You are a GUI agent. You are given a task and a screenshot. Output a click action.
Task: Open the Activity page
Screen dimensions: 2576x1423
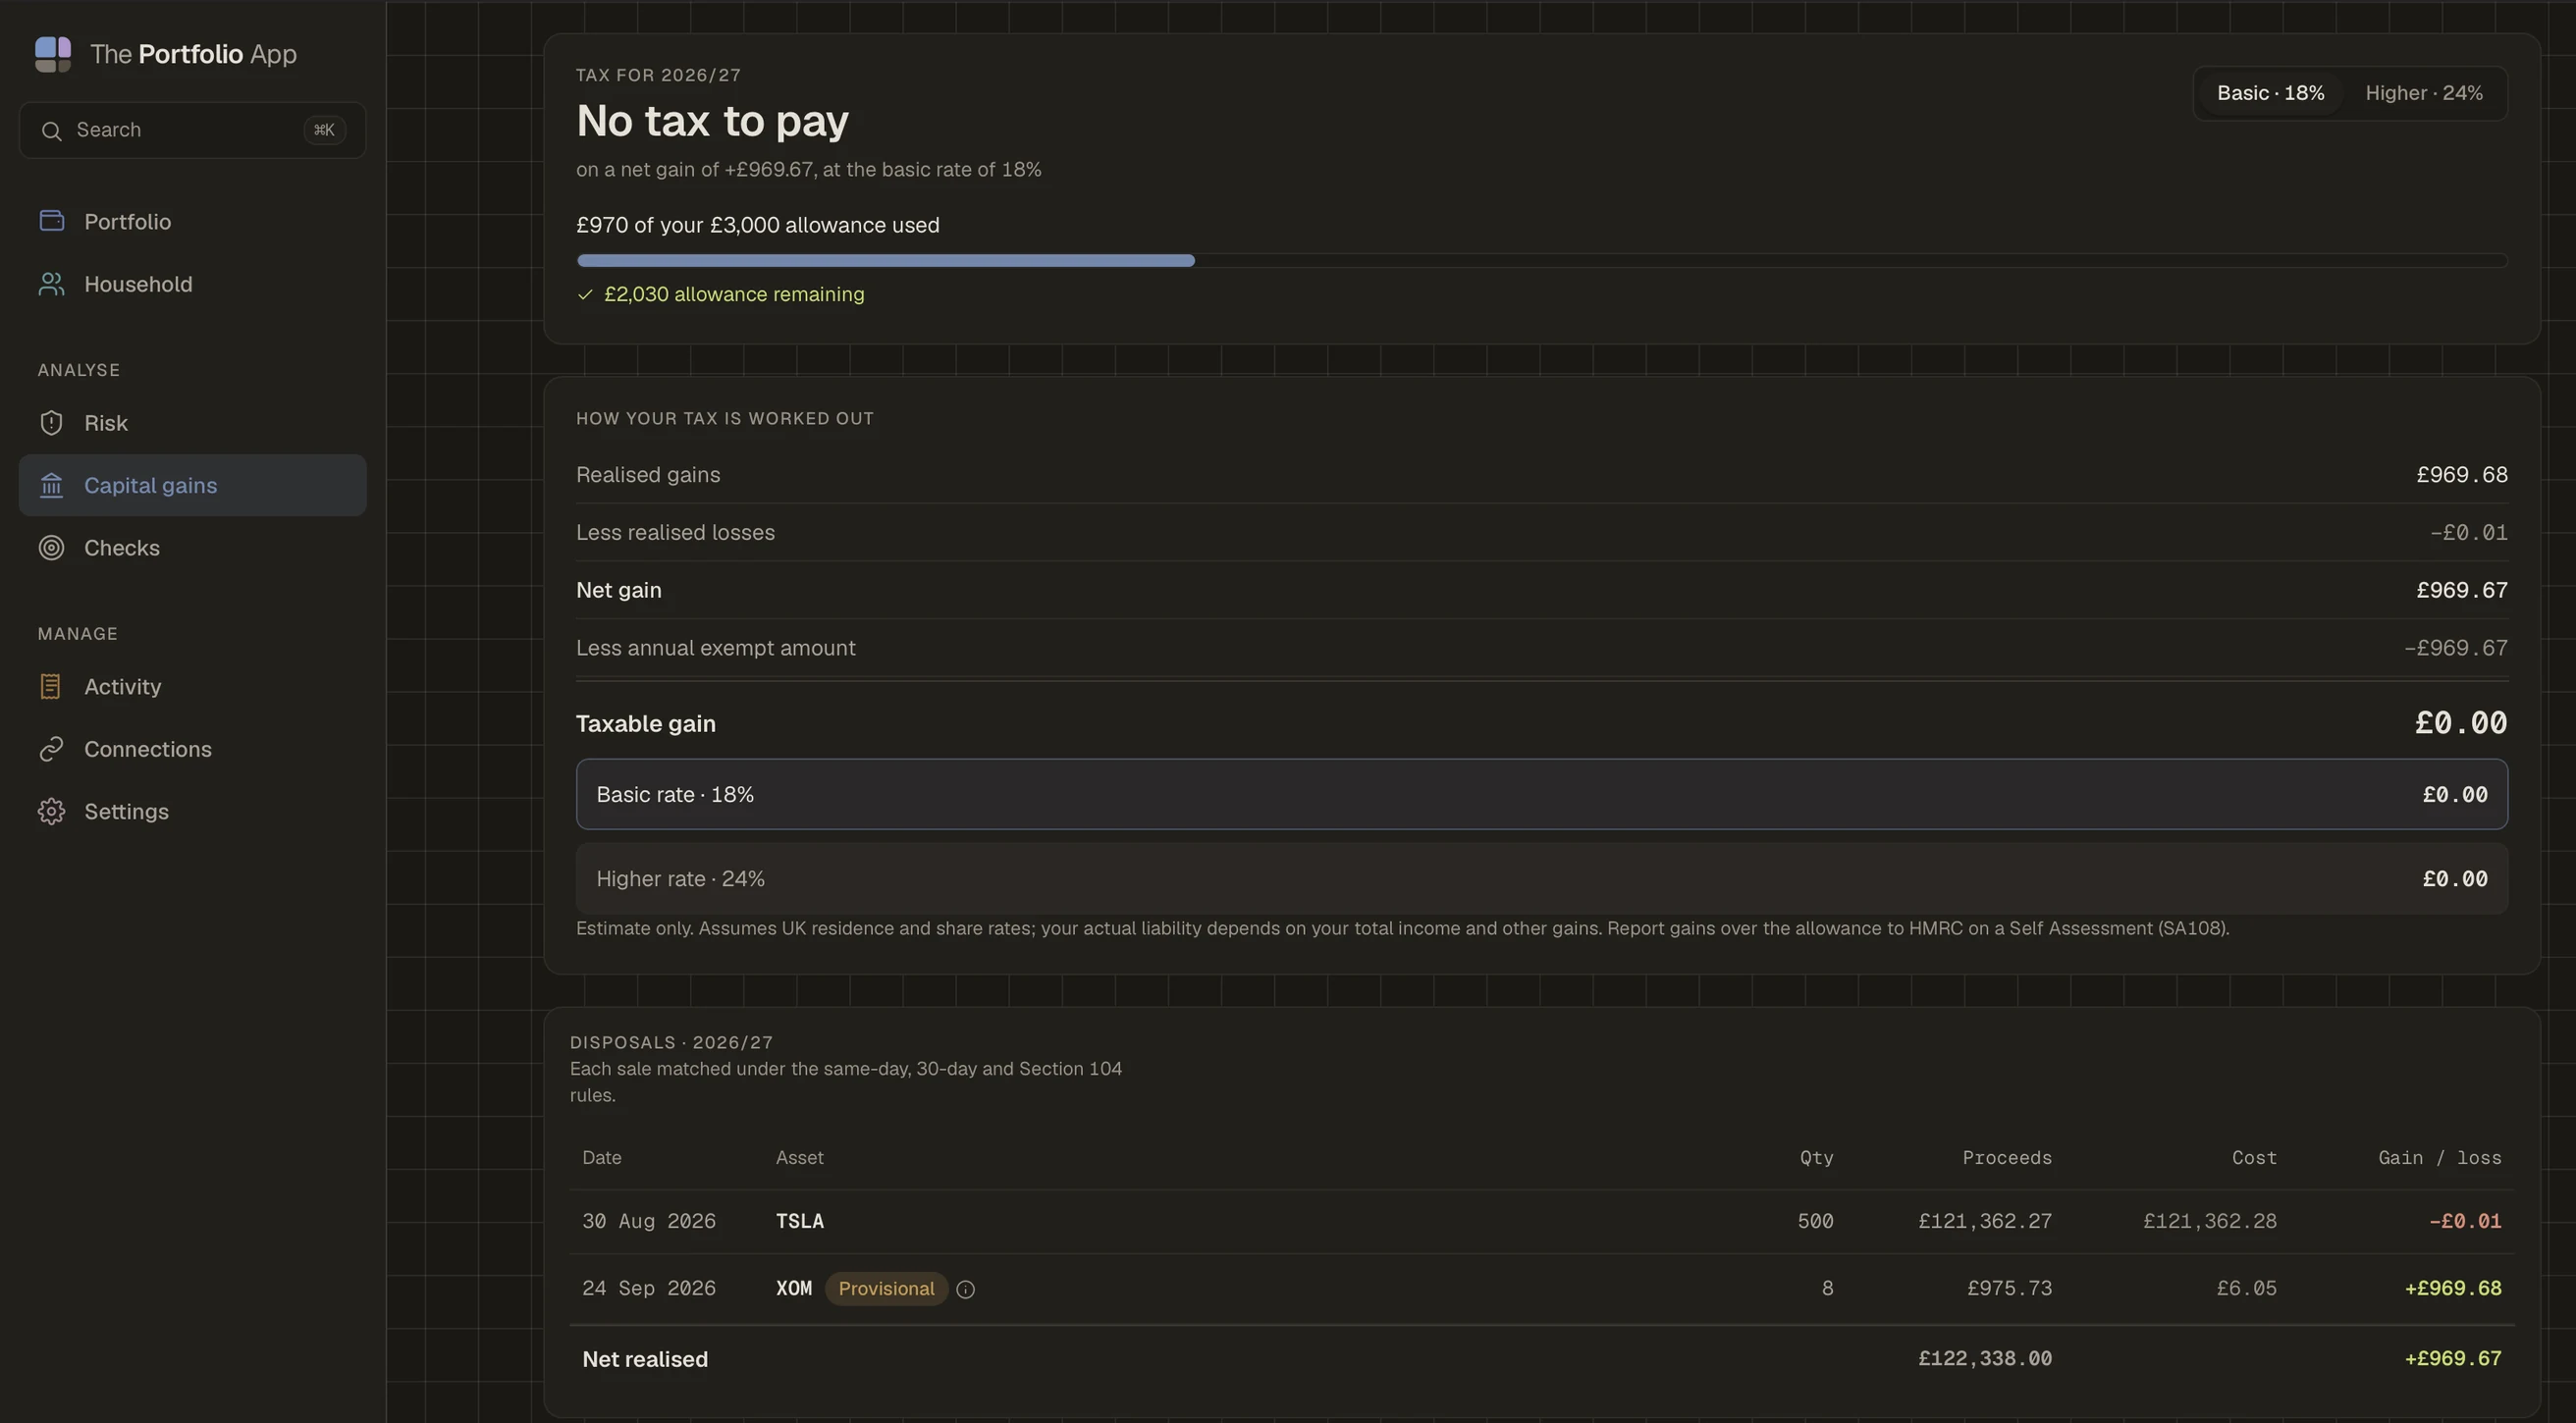(x=192, y=687)
